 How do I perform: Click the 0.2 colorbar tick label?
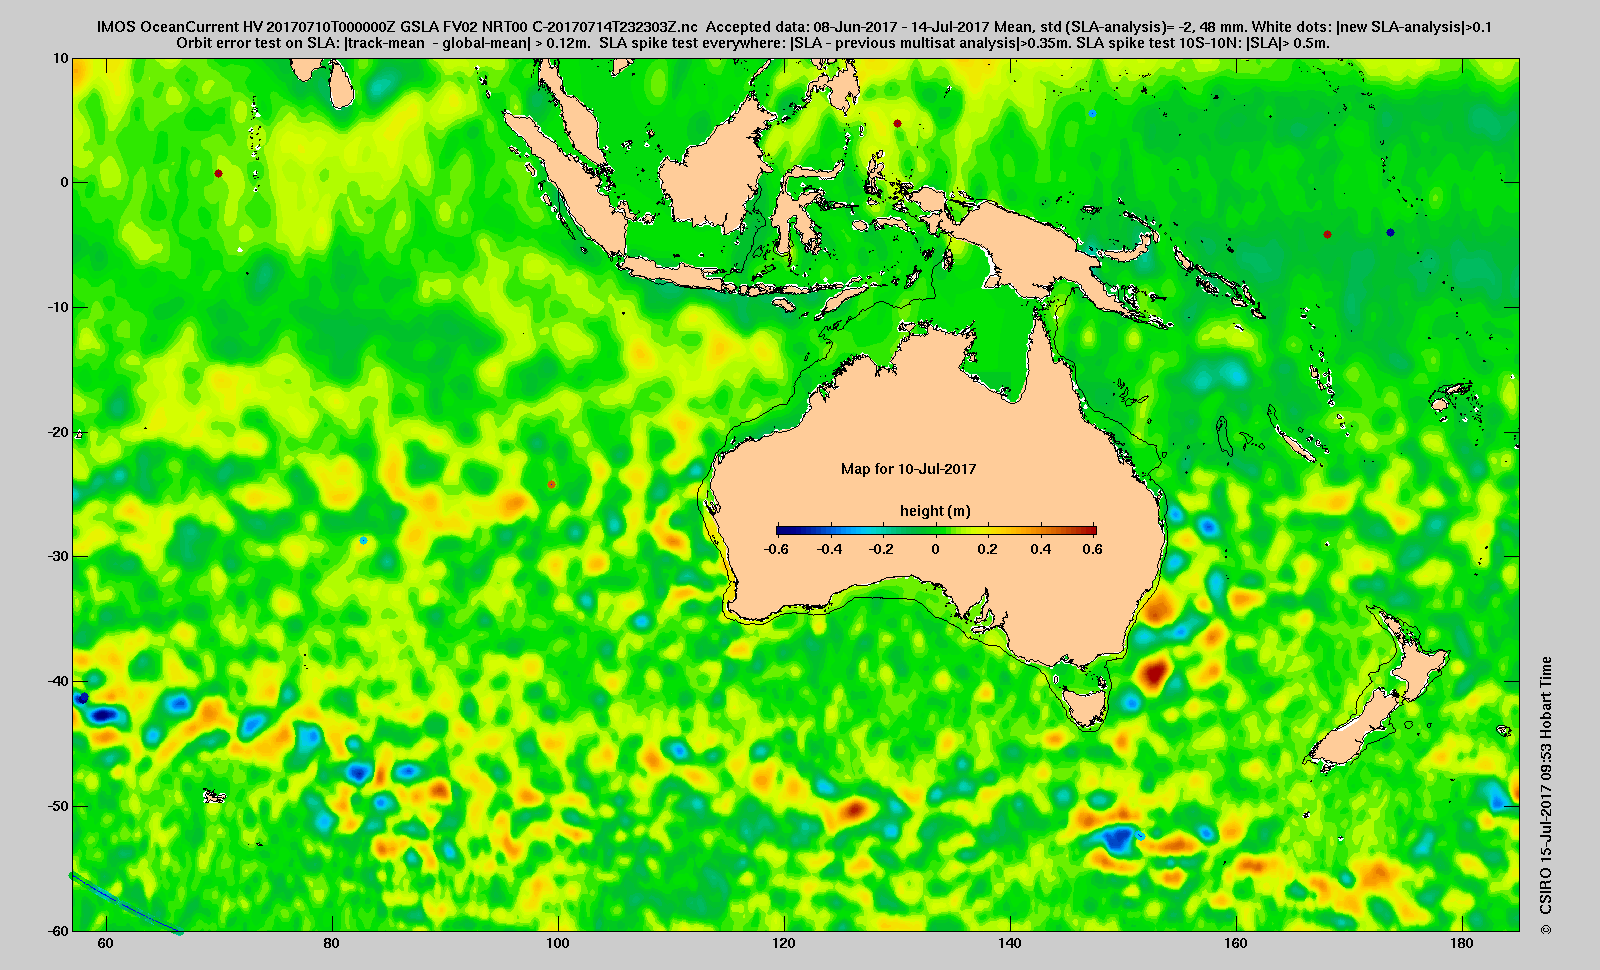(x=988, y=549)
